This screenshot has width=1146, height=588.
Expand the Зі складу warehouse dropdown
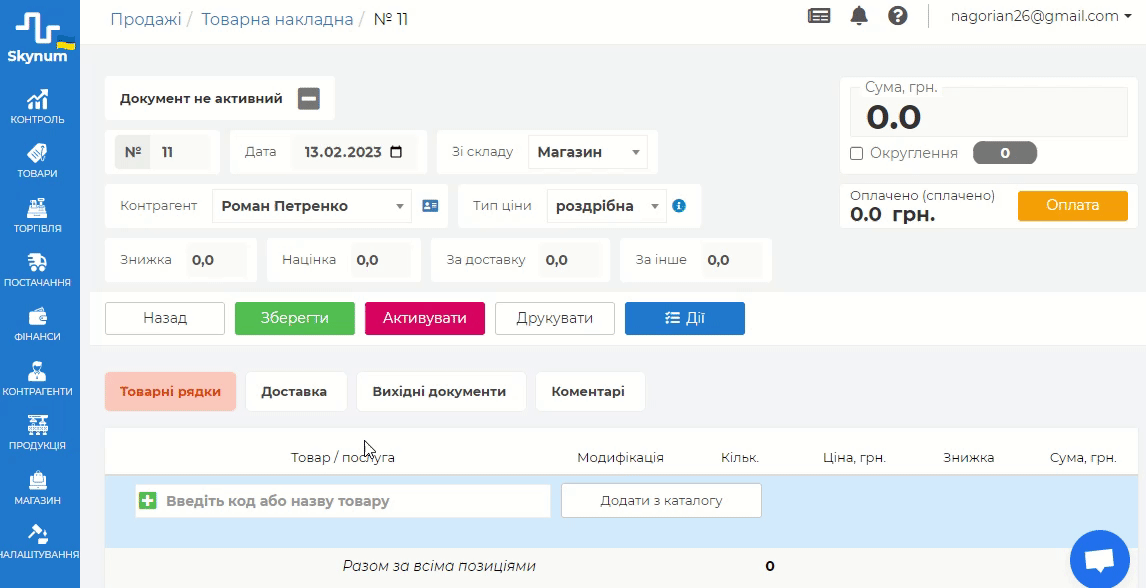tap(635, 153)
